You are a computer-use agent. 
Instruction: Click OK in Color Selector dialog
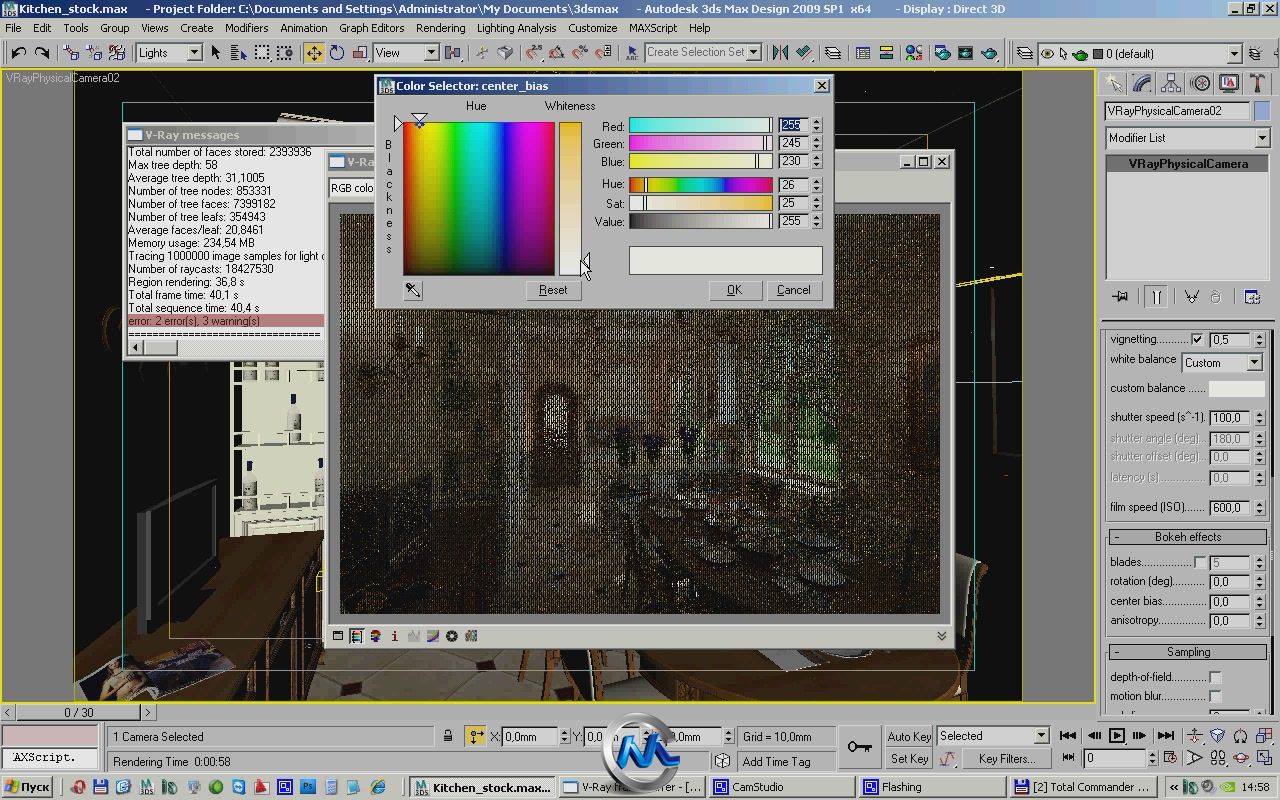[734, 290]
